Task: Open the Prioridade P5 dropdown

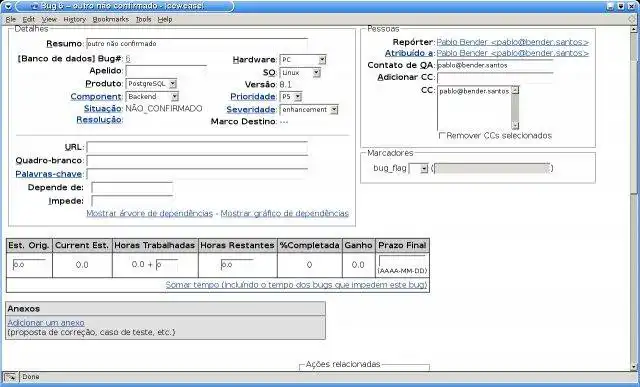Action: (291, 97)
